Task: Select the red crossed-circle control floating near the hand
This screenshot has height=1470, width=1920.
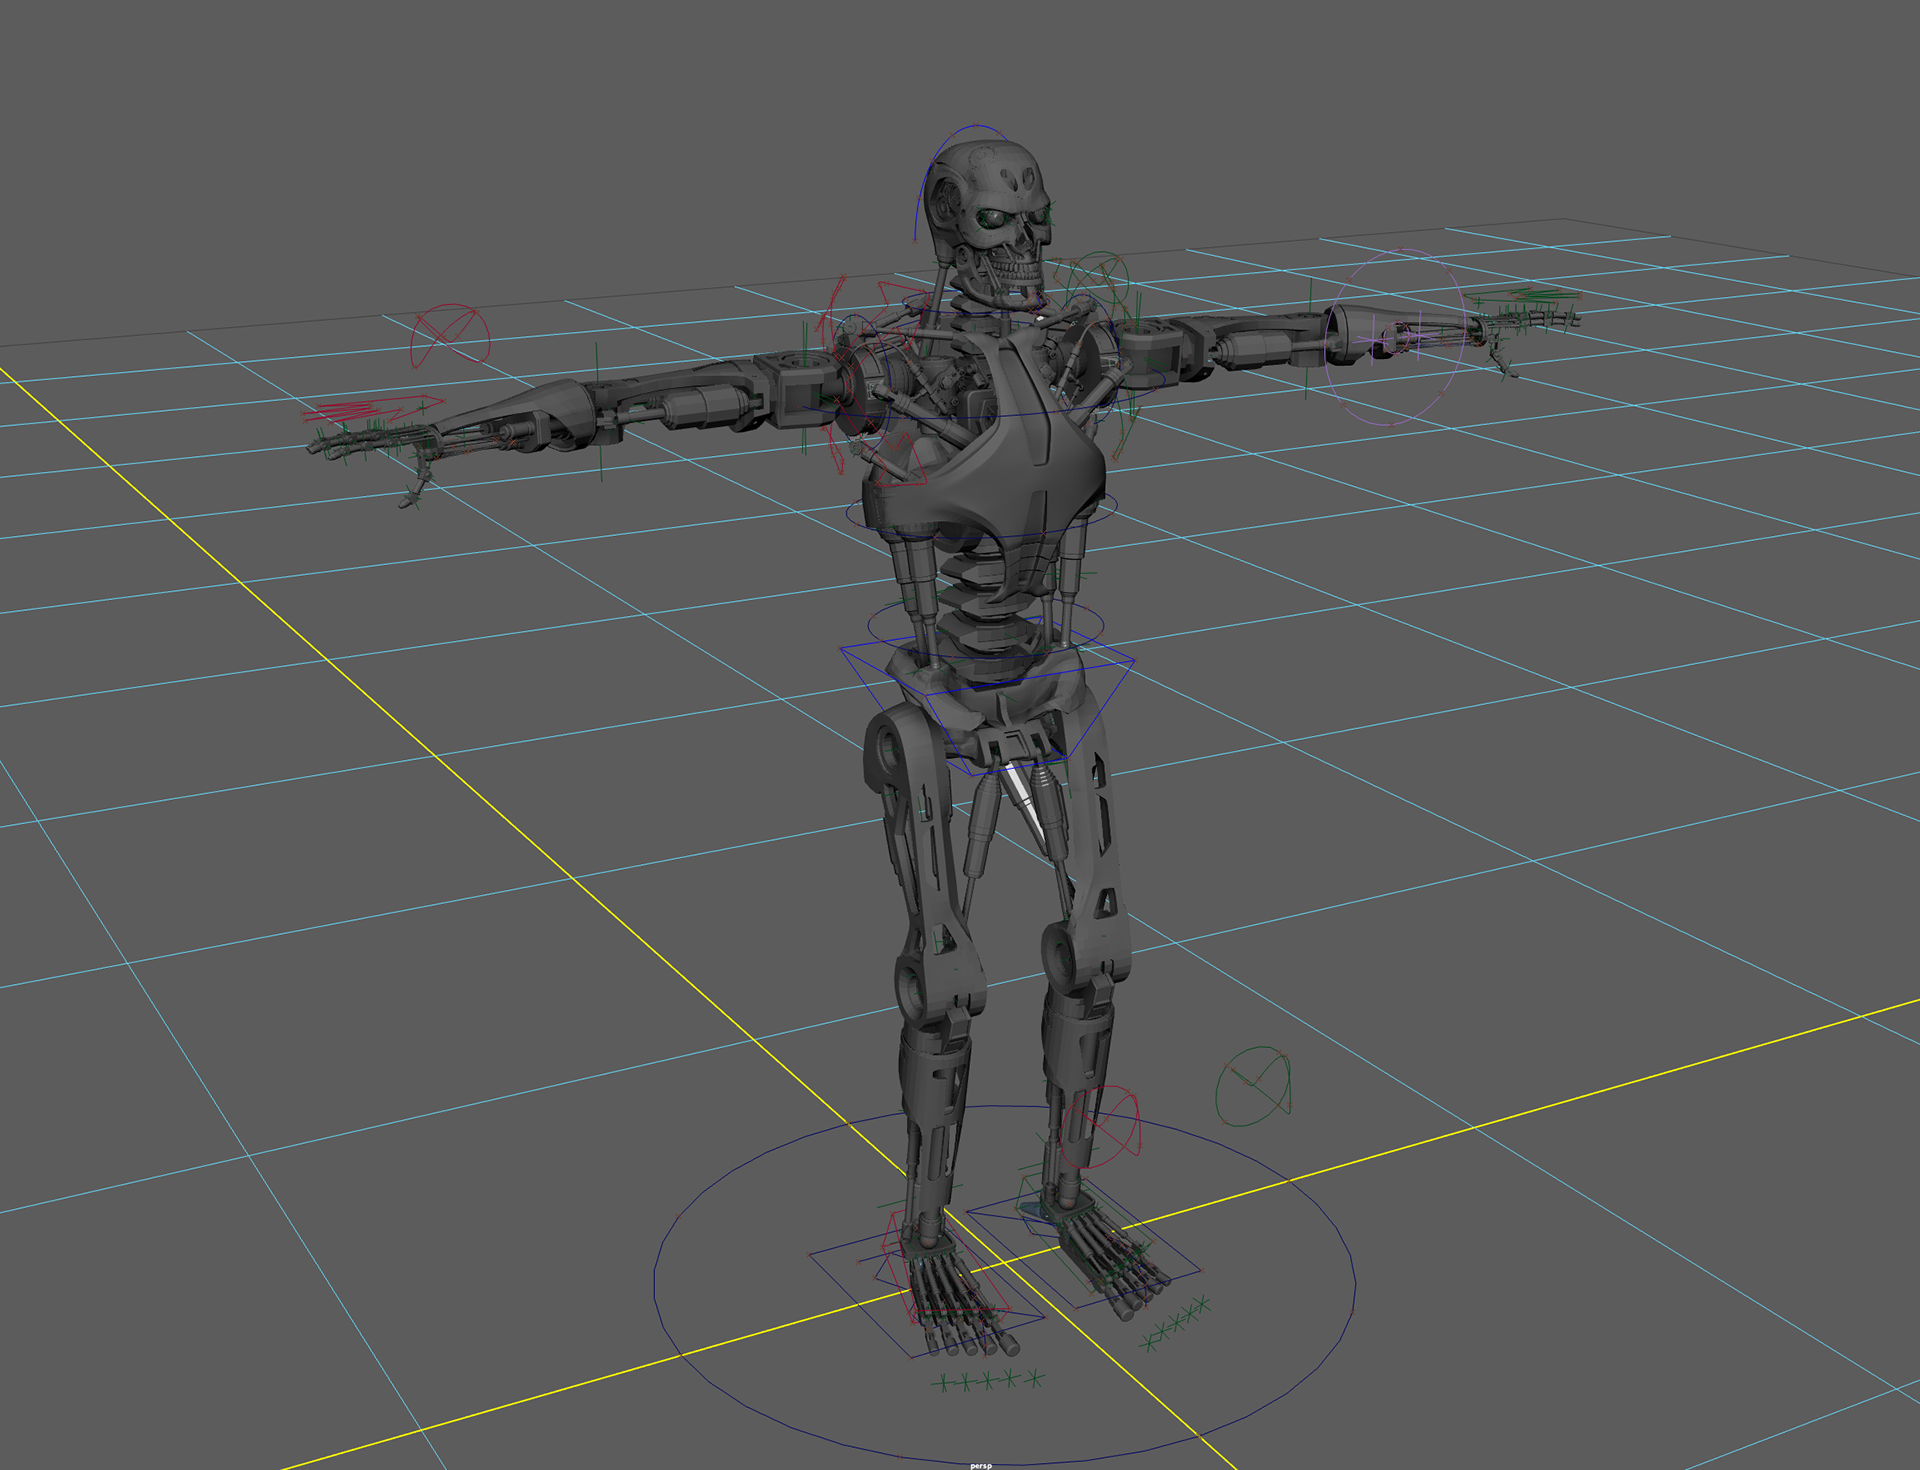Action: pyautogui.click(x=450, y=336)
